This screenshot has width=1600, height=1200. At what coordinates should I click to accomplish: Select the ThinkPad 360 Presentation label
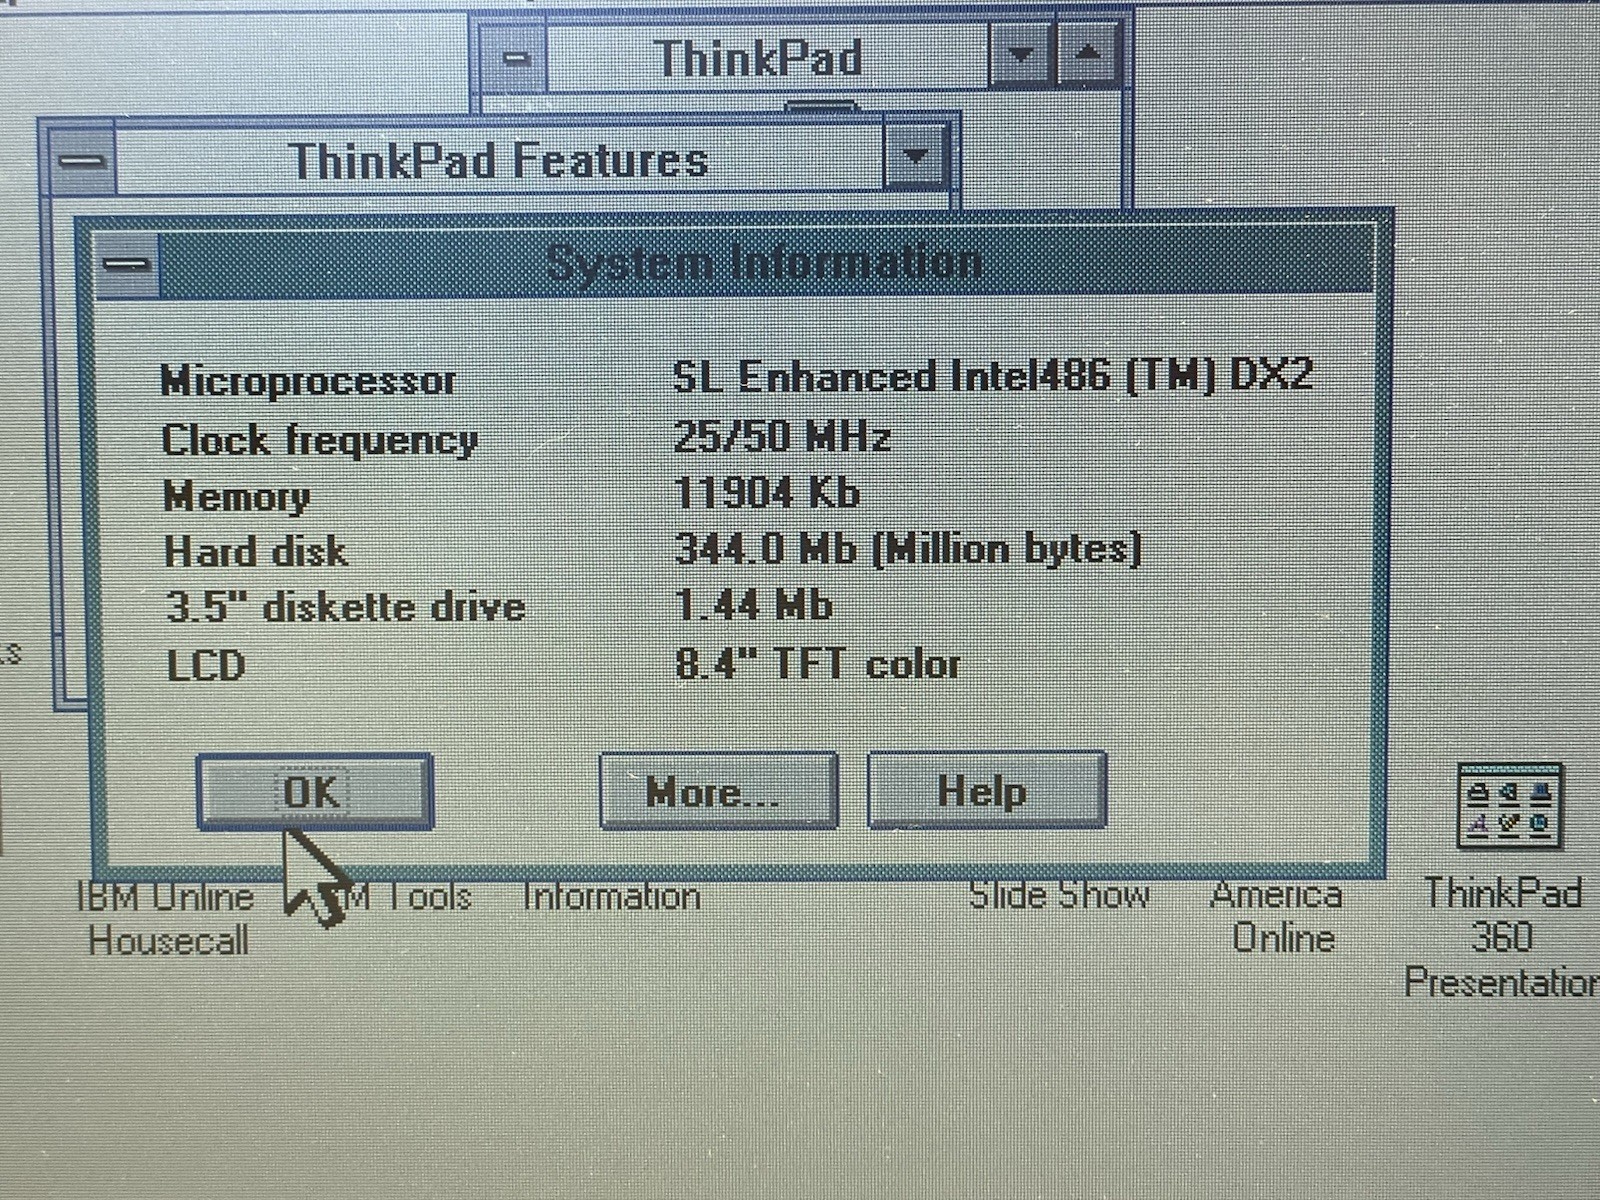(1503, 937)
